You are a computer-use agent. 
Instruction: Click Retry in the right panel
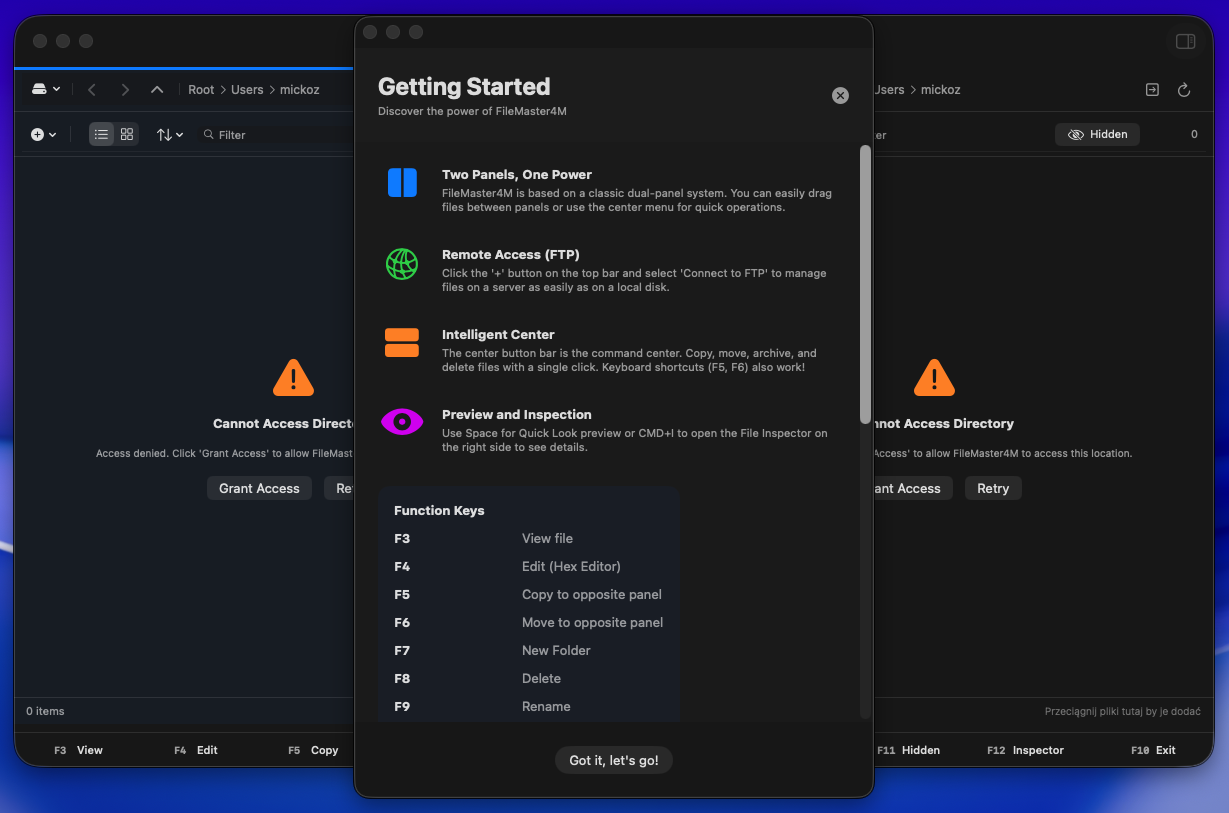coord(993,488)
